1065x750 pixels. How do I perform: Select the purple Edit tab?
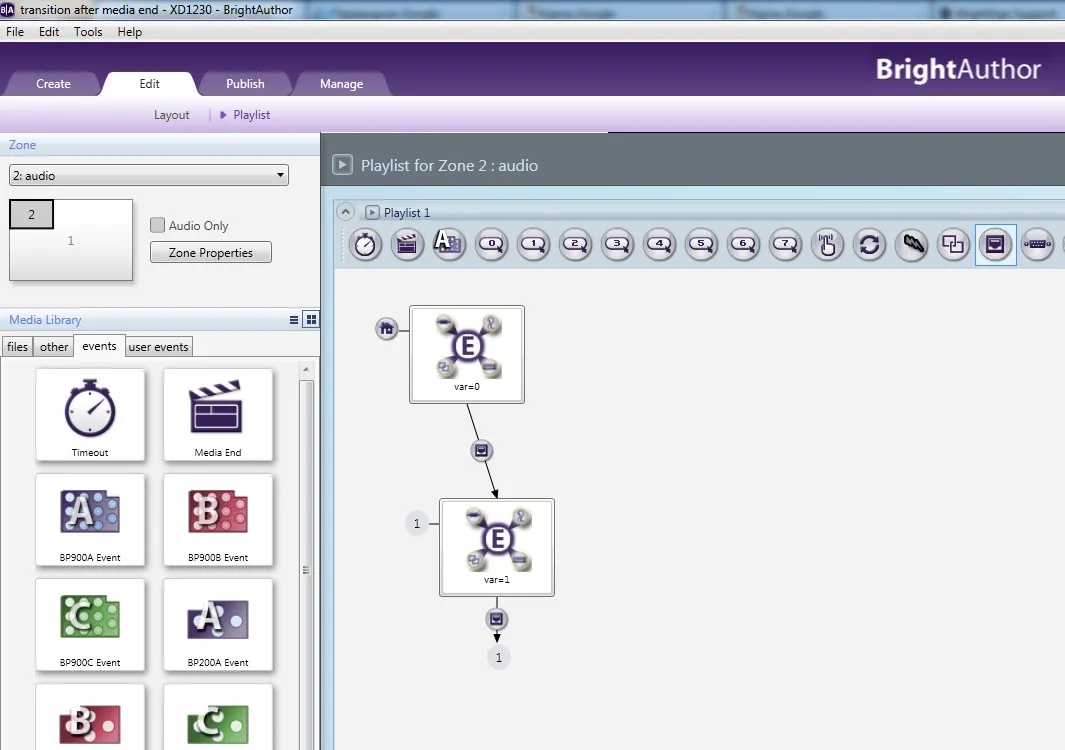click(x=149, y=84)
